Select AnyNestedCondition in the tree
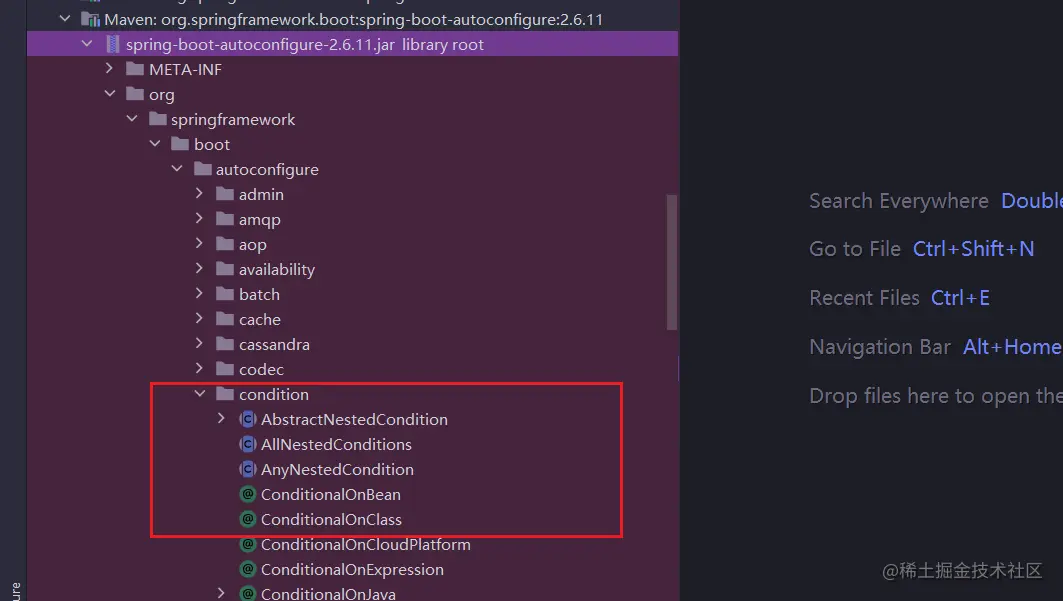The image size is (1063, 601). (337, 470)
